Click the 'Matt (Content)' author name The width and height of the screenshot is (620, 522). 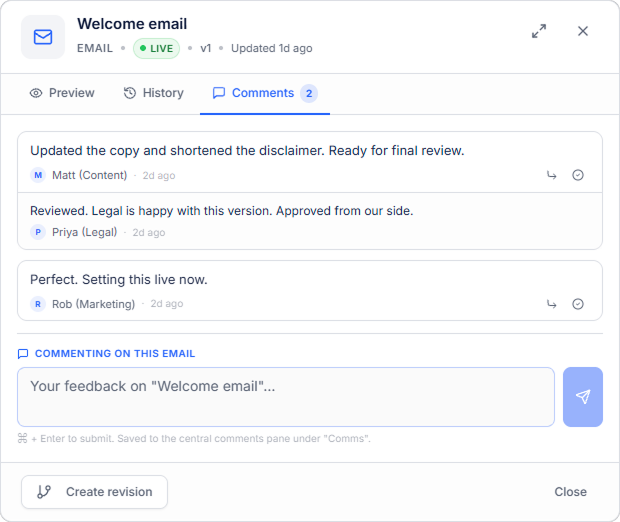tap(89, 175)
